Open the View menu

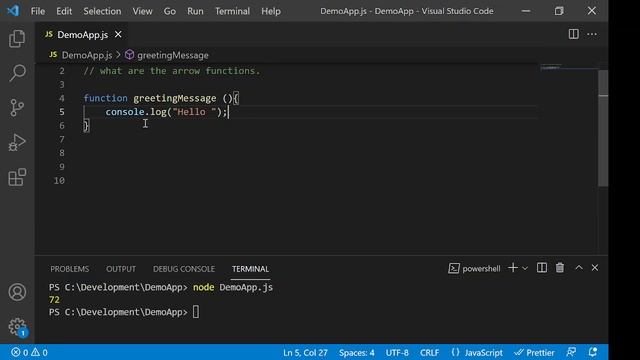142,11
